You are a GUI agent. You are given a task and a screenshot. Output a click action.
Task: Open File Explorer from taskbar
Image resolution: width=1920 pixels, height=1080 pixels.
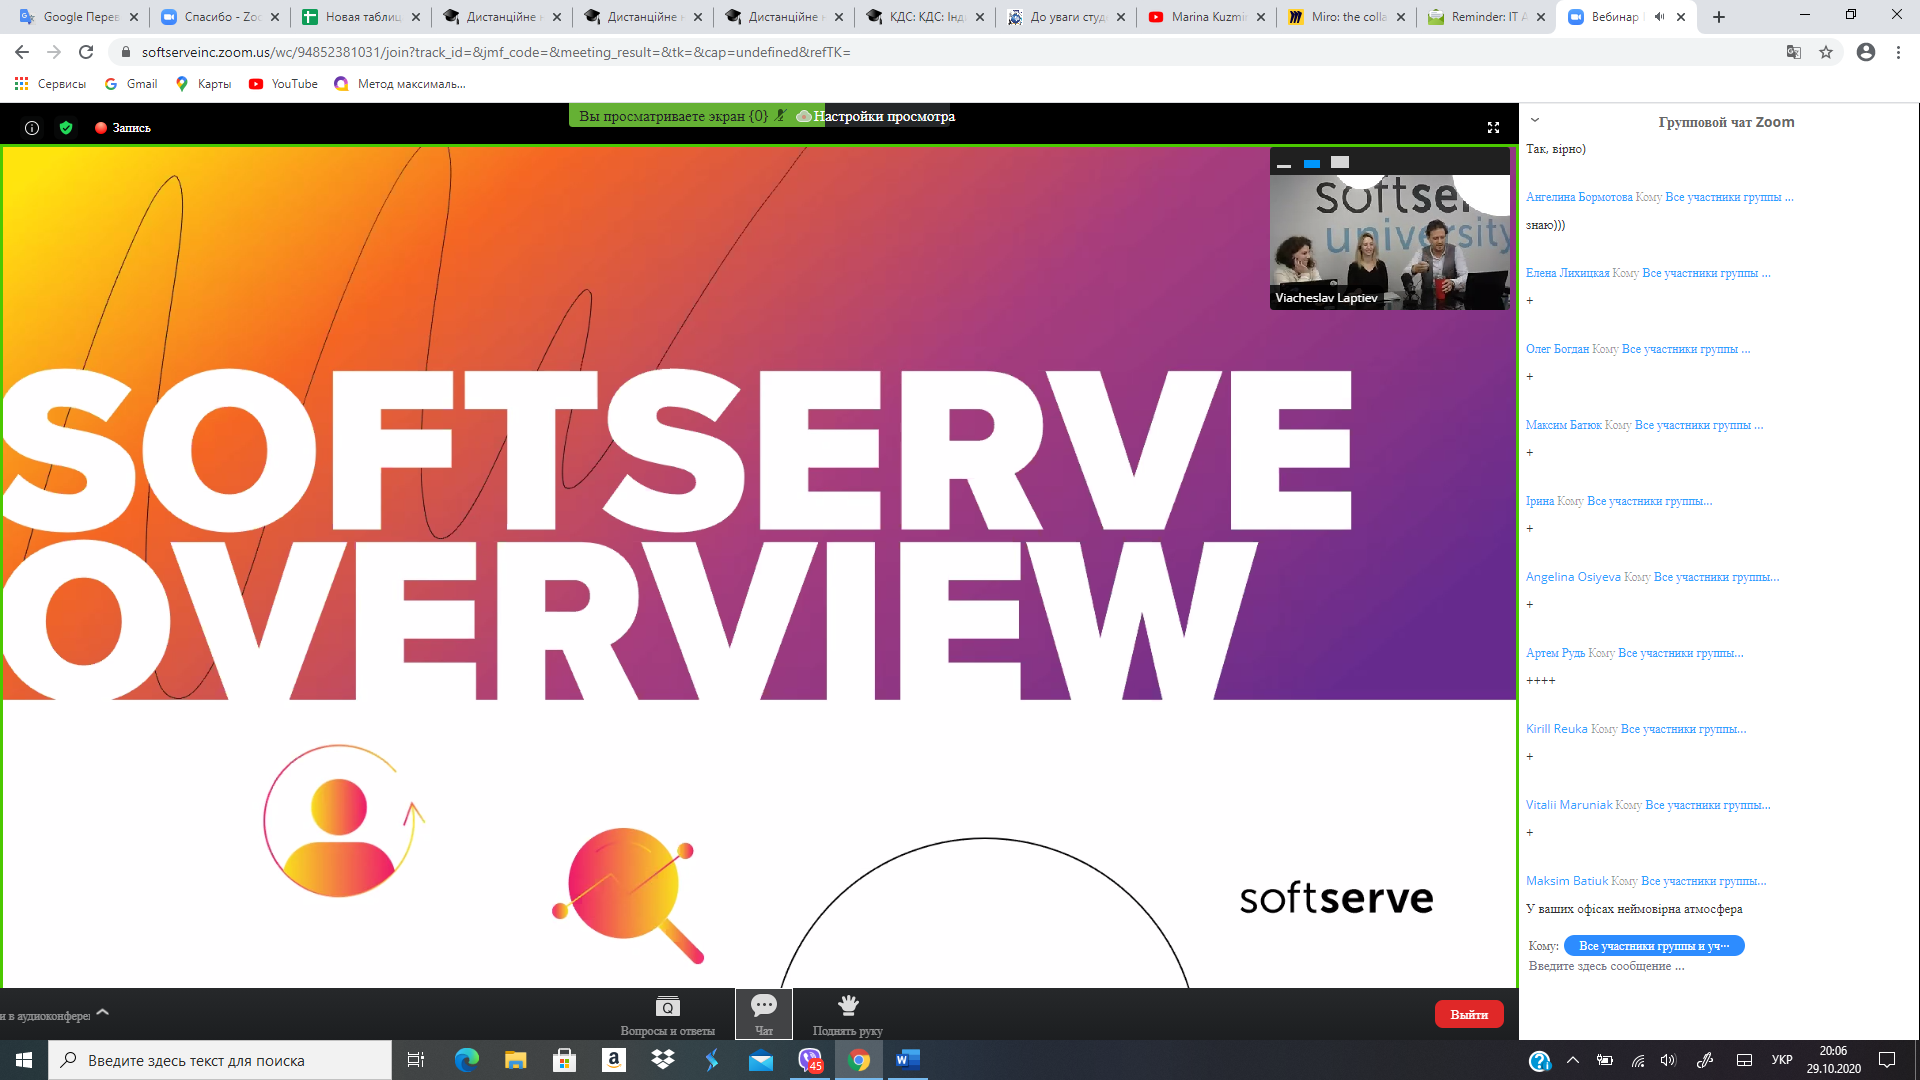(x=515, y=1060)
